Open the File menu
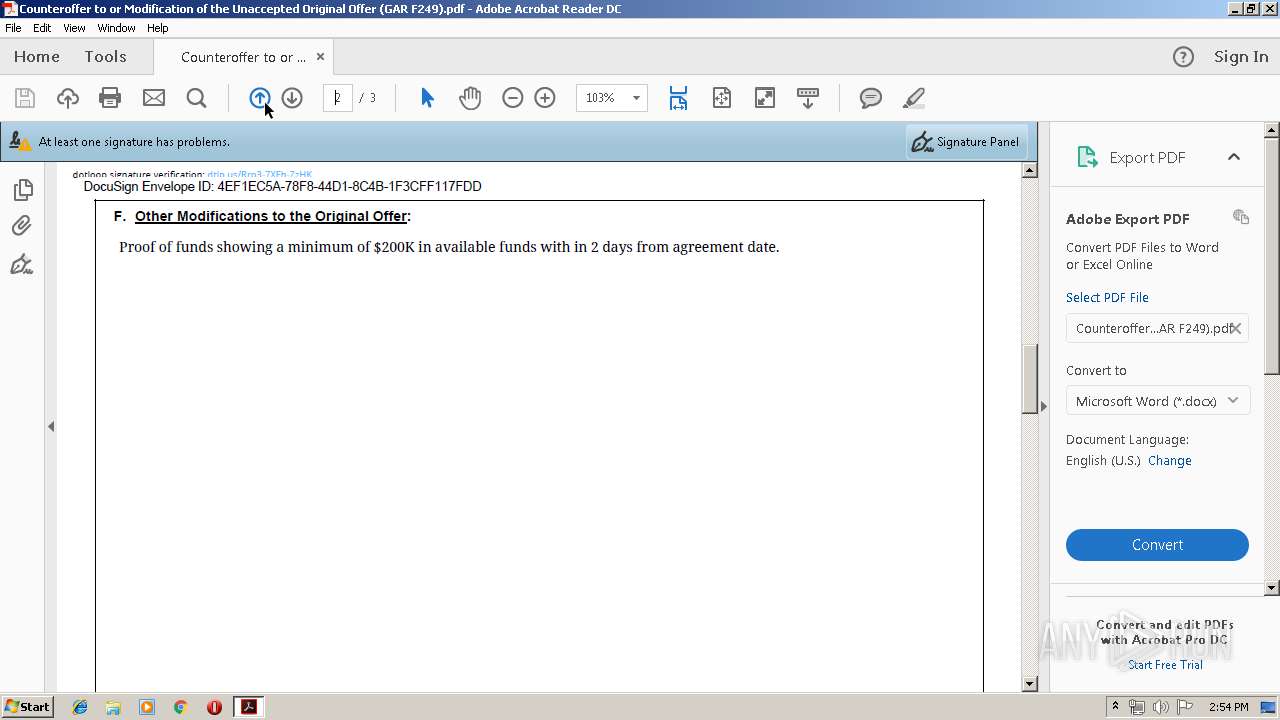Image resolution: width=1280 pixels, height=720 pixels. pyautogui.click(x=13, y=28)
